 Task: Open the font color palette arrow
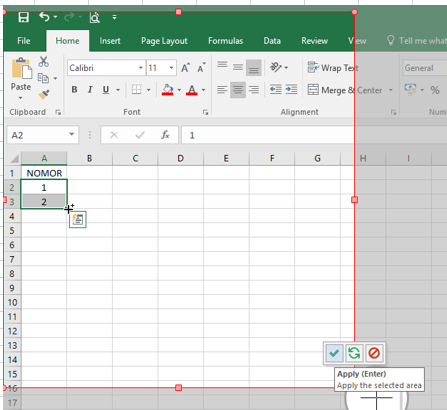click(x=203, y=90)
